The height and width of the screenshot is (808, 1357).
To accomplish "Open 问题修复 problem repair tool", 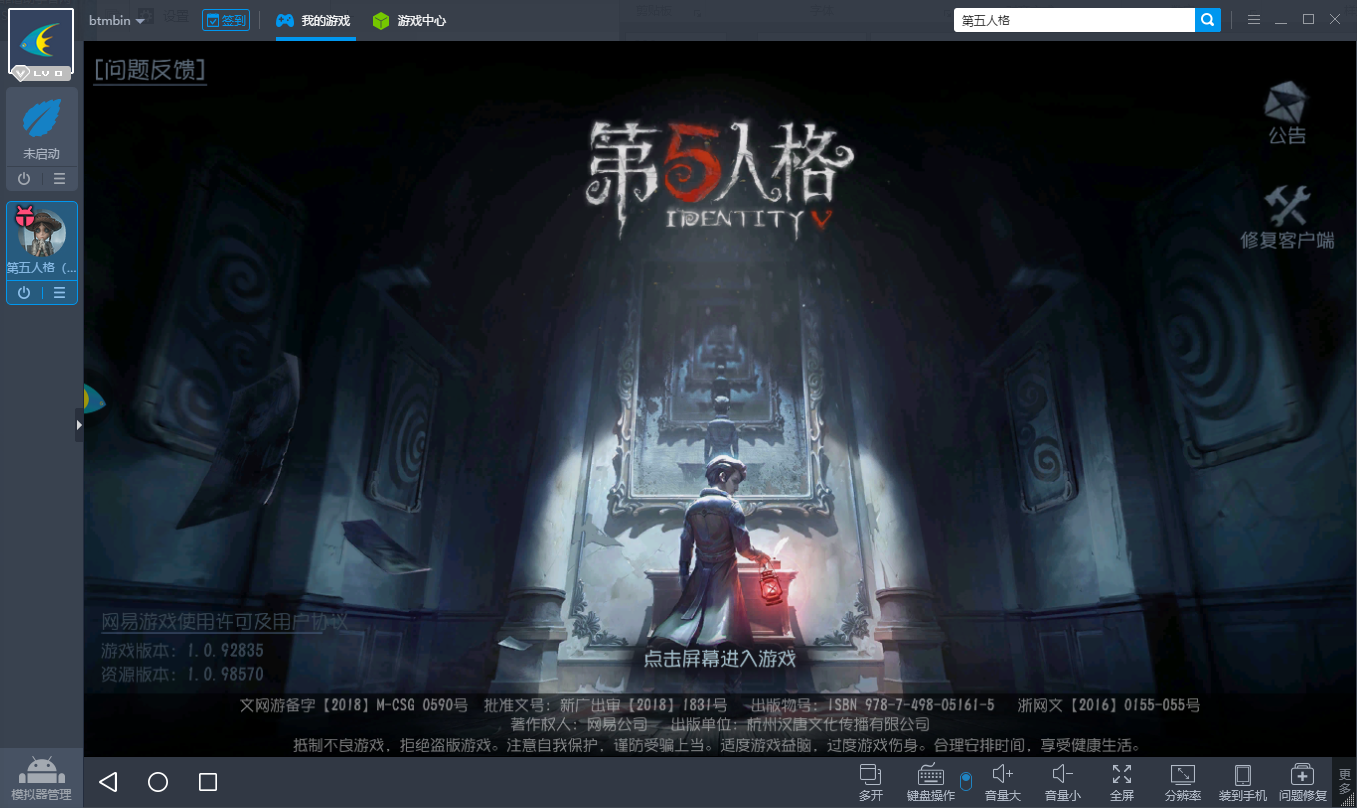I will 1302,781.
